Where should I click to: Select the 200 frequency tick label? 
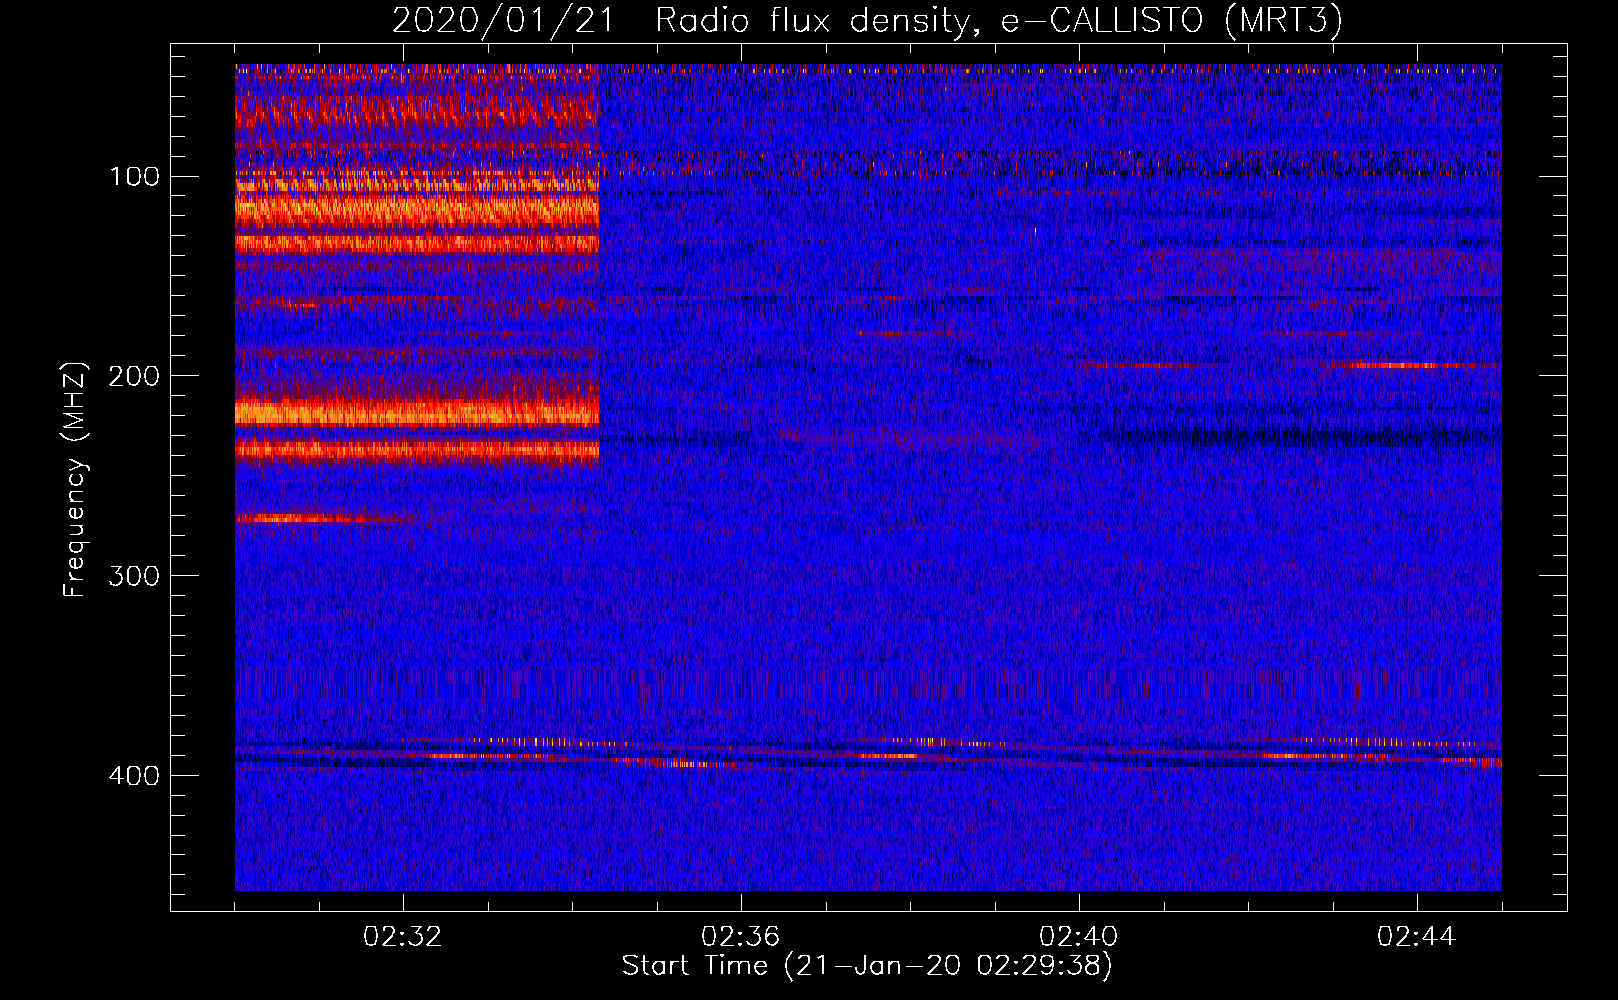(x=134, y=376)
